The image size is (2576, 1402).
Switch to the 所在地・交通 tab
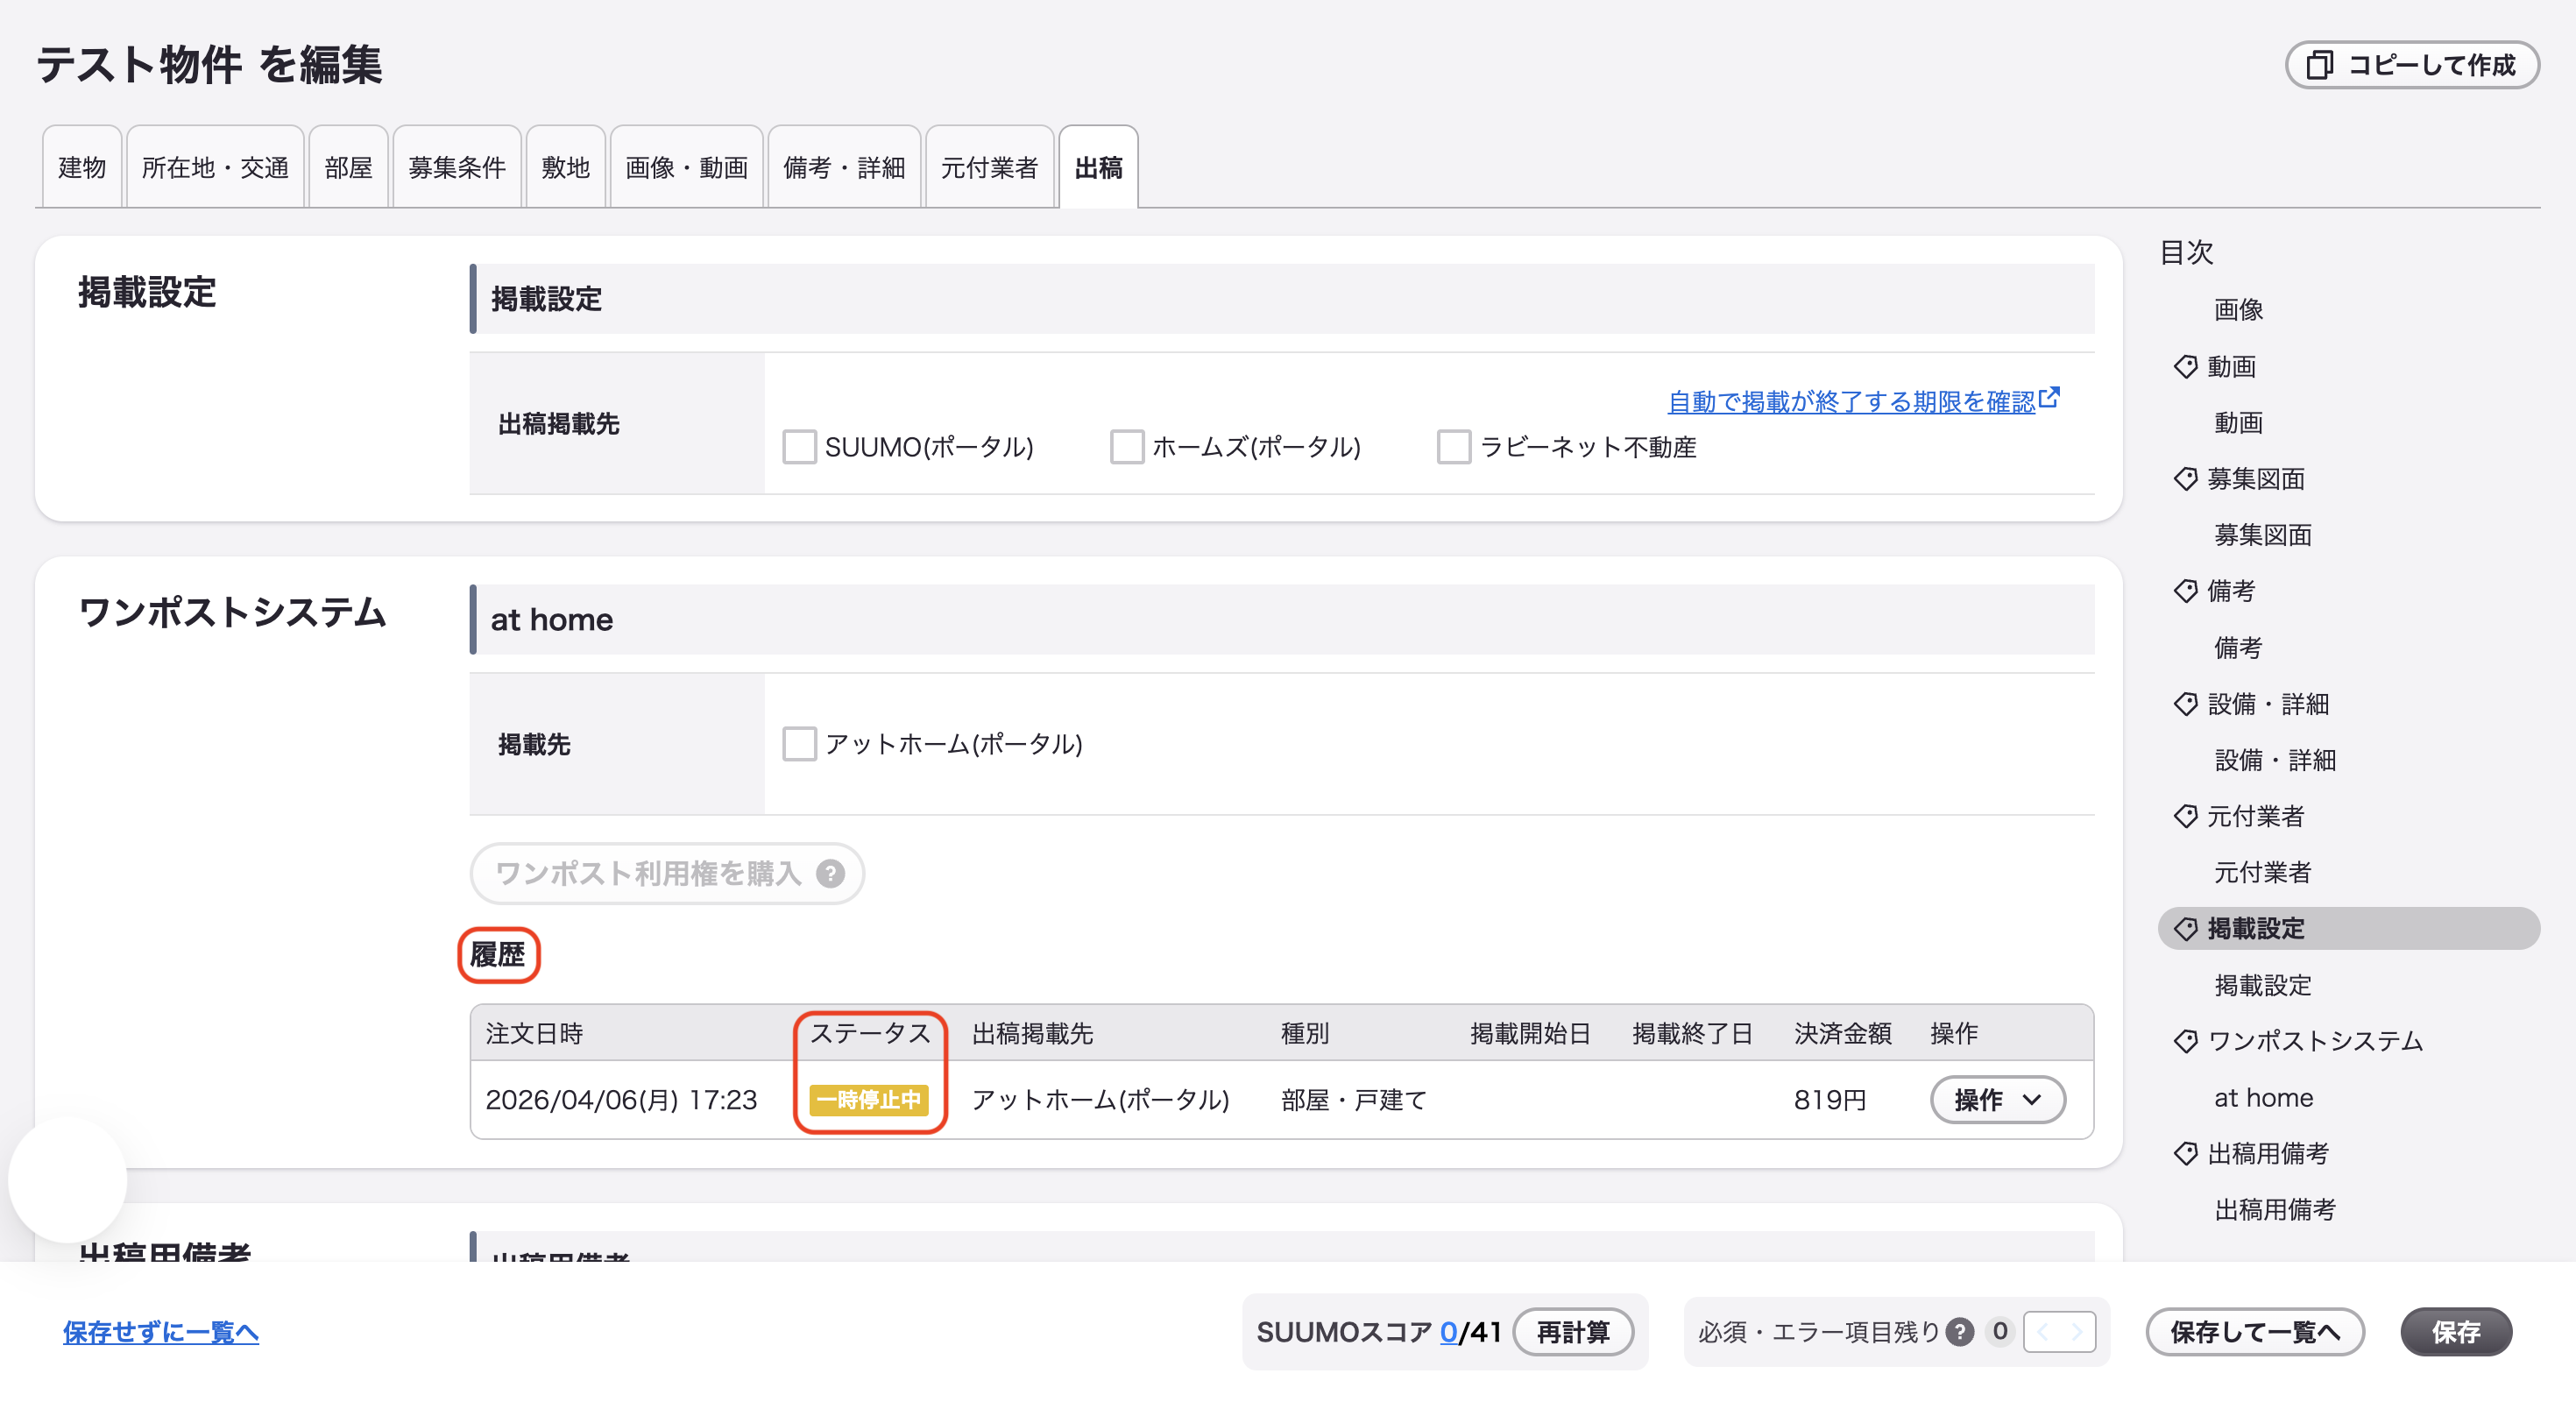point(215,167)
